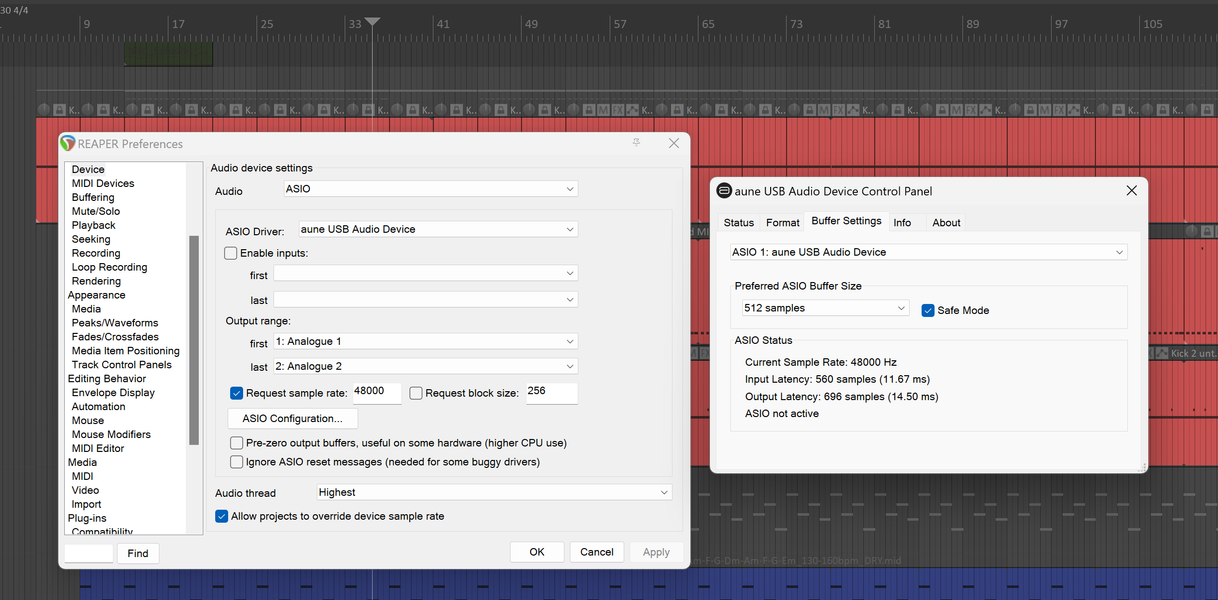Screen dimensions: 1218x600
Task: Select Rendering in preferences tree
Action: point(96,282)
